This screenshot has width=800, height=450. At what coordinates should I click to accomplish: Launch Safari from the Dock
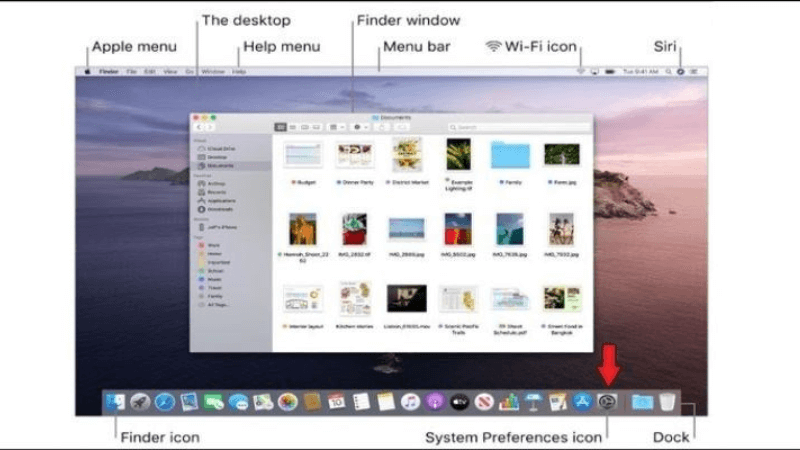point(165,401)
